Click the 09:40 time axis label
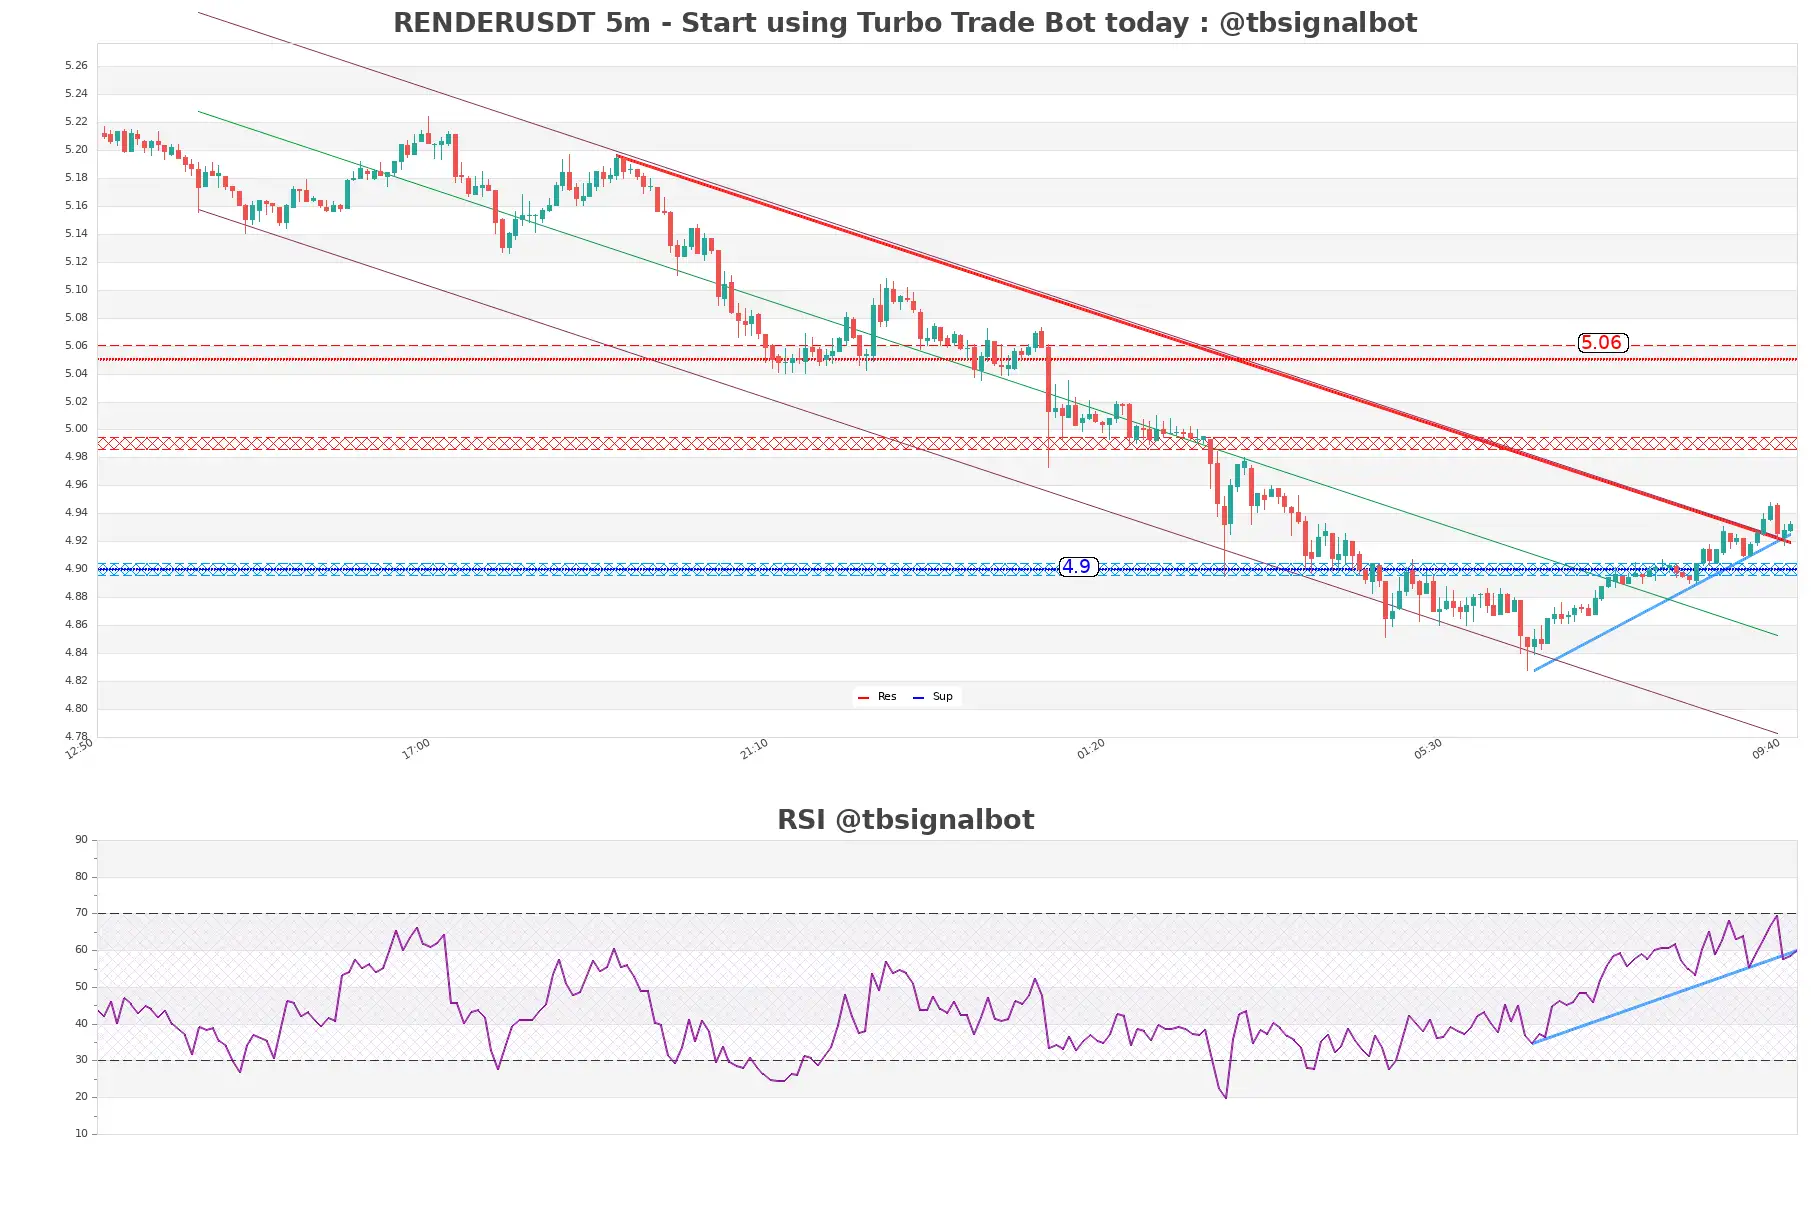 tap(1766, 749)
